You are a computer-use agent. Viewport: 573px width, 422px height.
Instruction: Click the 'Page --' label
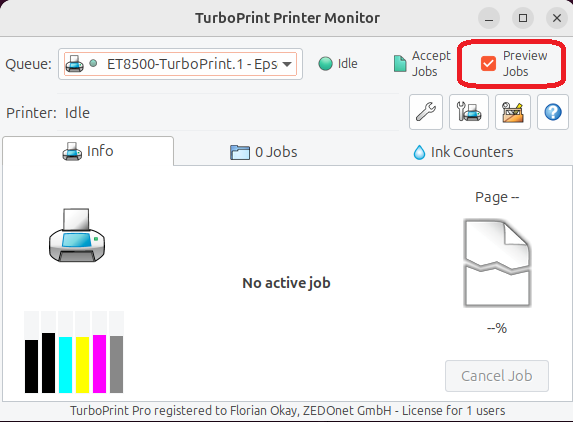click(497, 197)
